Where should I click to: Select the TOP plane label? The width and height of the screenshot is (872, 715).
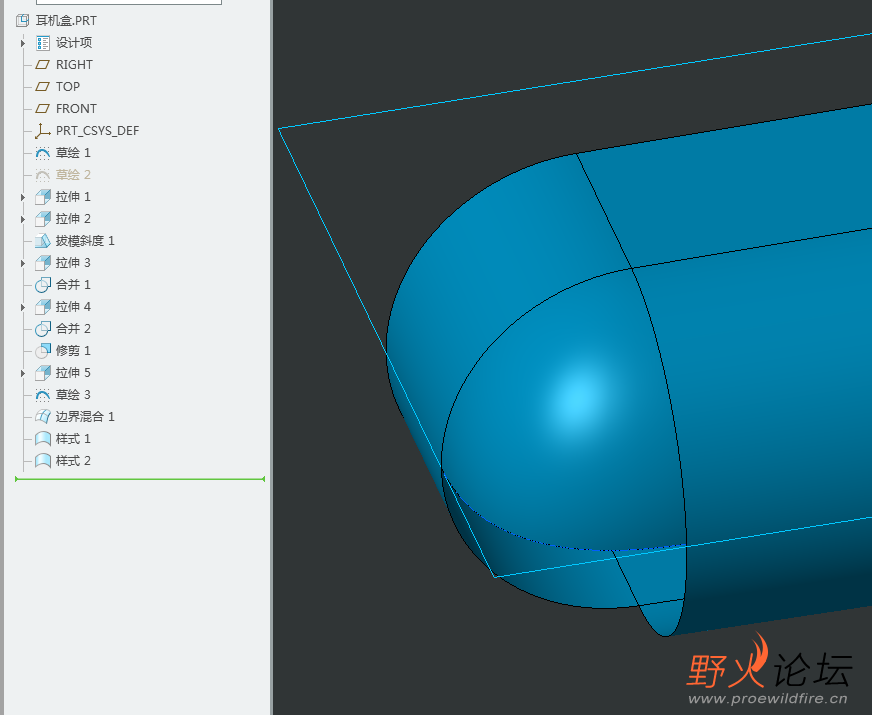(x=68, y=87)
